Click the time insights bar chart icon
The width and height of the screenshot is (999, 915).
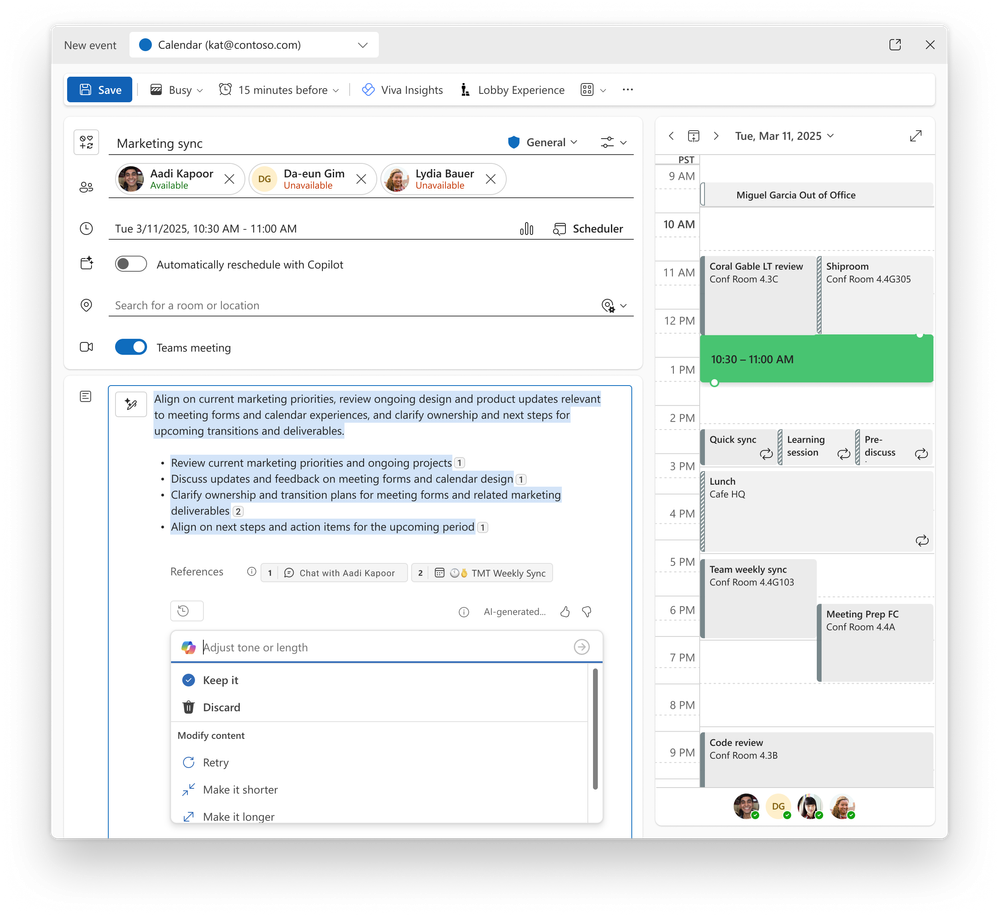click(x=527, y=229)
